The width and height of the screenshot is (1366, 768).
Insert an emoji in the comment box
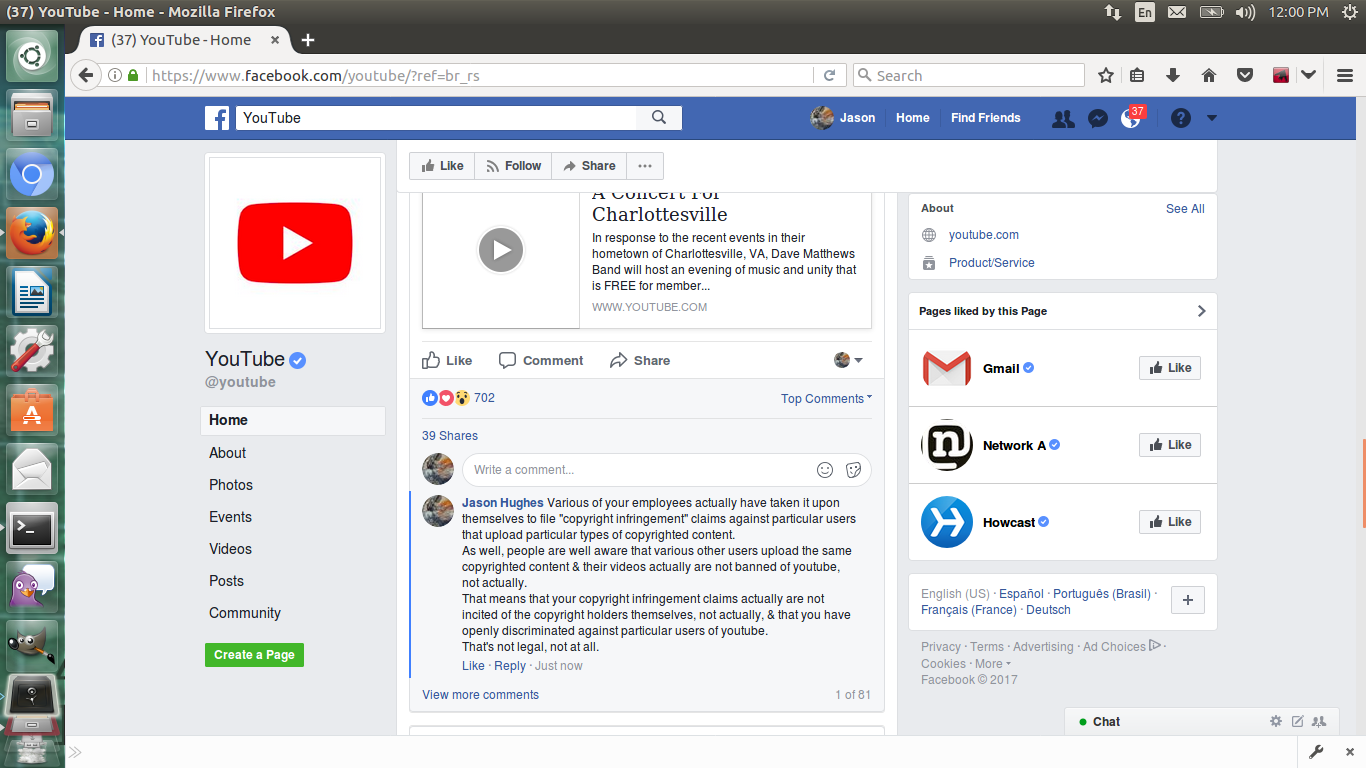(825, 470)
